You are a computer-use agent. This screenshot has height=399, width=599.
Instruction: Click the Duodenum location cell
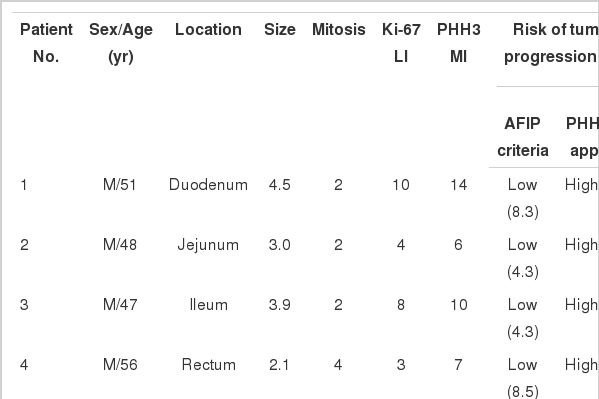pos(208,185)
